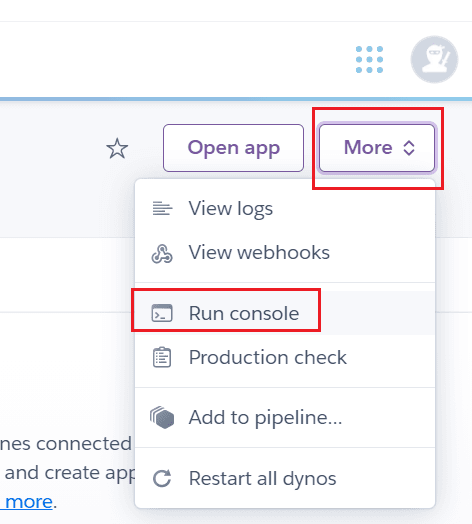Select Restart all dynos option
This screenshot has height=524, width=472.
(285, 478)
